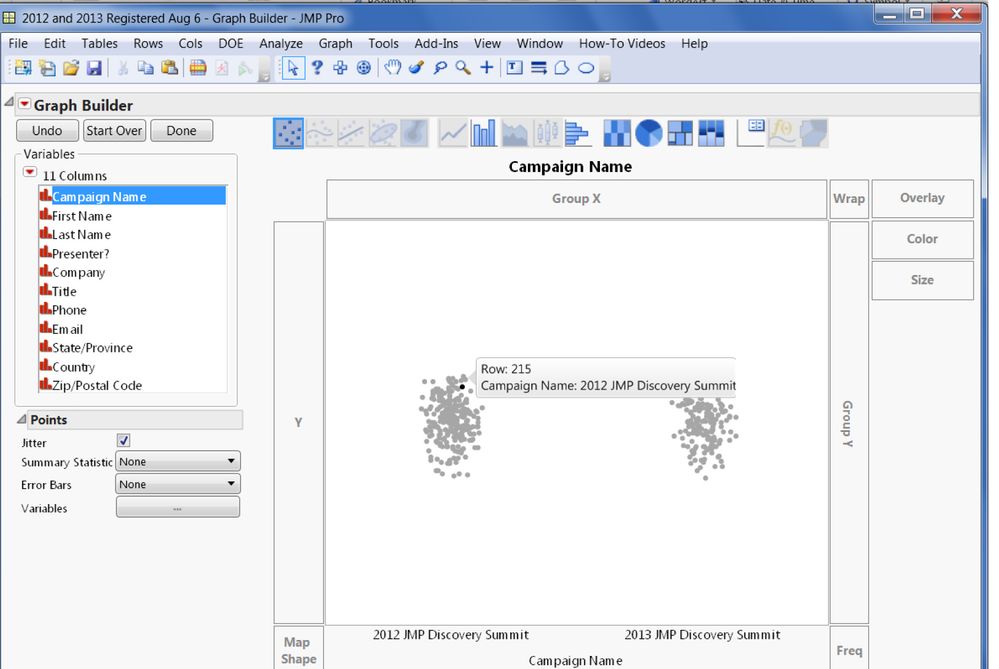Viewport: 999px width, 669px height.
Task: Click the Copy toolbar icon
Action: [146, 68]
